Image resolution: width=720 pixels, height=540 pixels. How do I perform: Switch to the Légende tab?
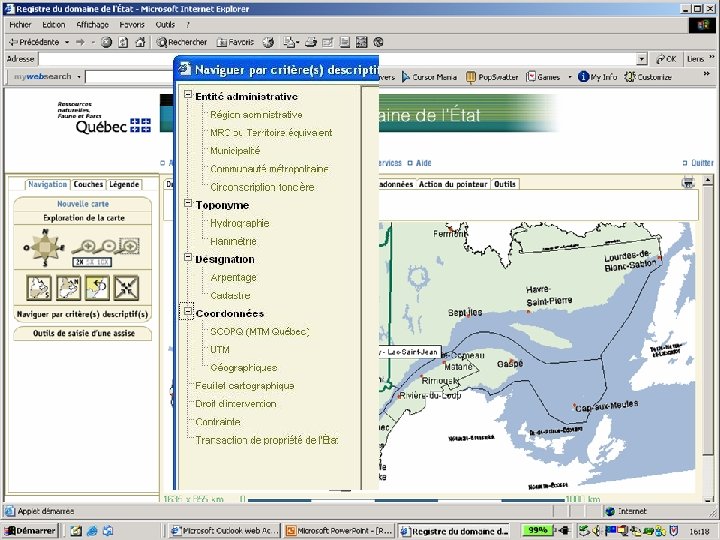click(124, 184)
